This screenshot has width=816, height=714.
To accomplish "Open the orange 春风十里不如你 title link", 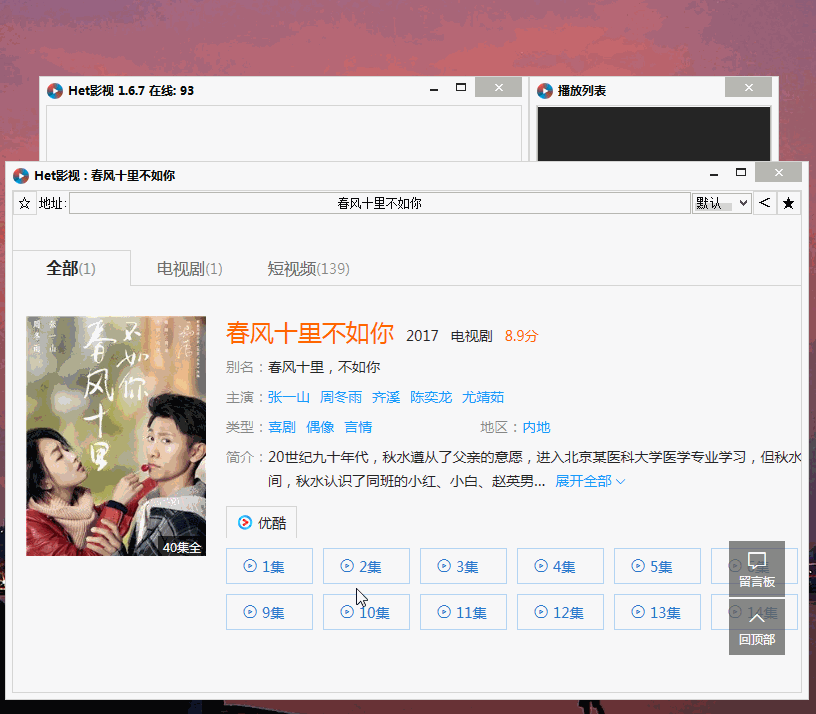I will click(x=310, y=334).
